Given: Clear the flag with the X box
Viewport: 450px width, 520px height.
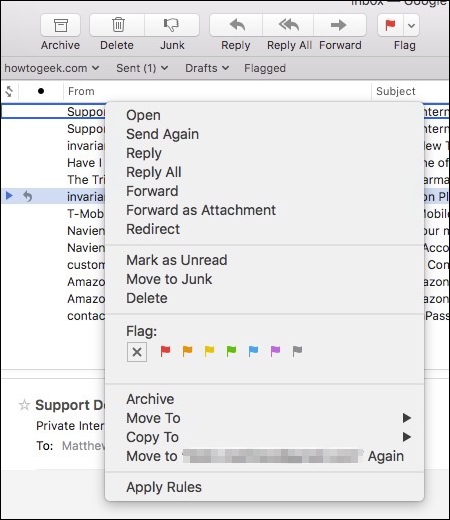Looking at the screenshot, I should pyautogui.click(x=137, y=352).
